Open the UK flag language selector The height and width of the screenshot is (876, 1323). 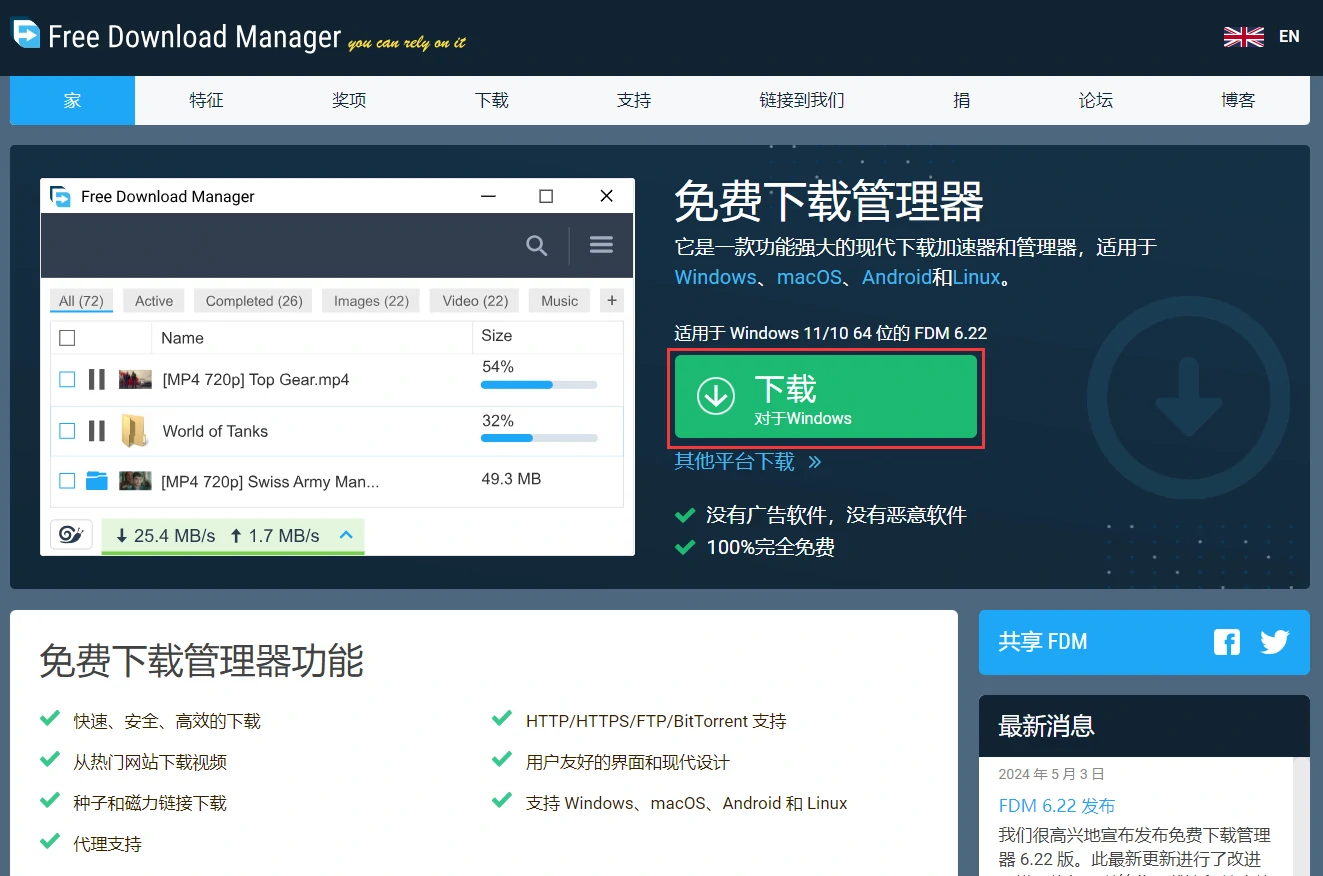1243,37
